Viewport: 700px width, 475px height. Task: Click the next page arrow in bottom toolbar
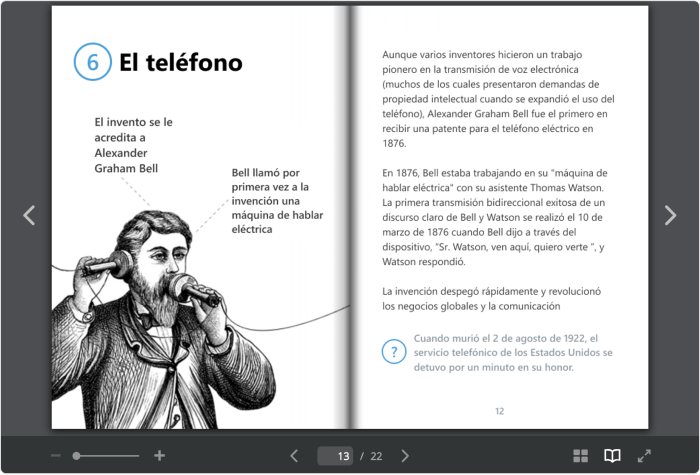pos(405,456)
